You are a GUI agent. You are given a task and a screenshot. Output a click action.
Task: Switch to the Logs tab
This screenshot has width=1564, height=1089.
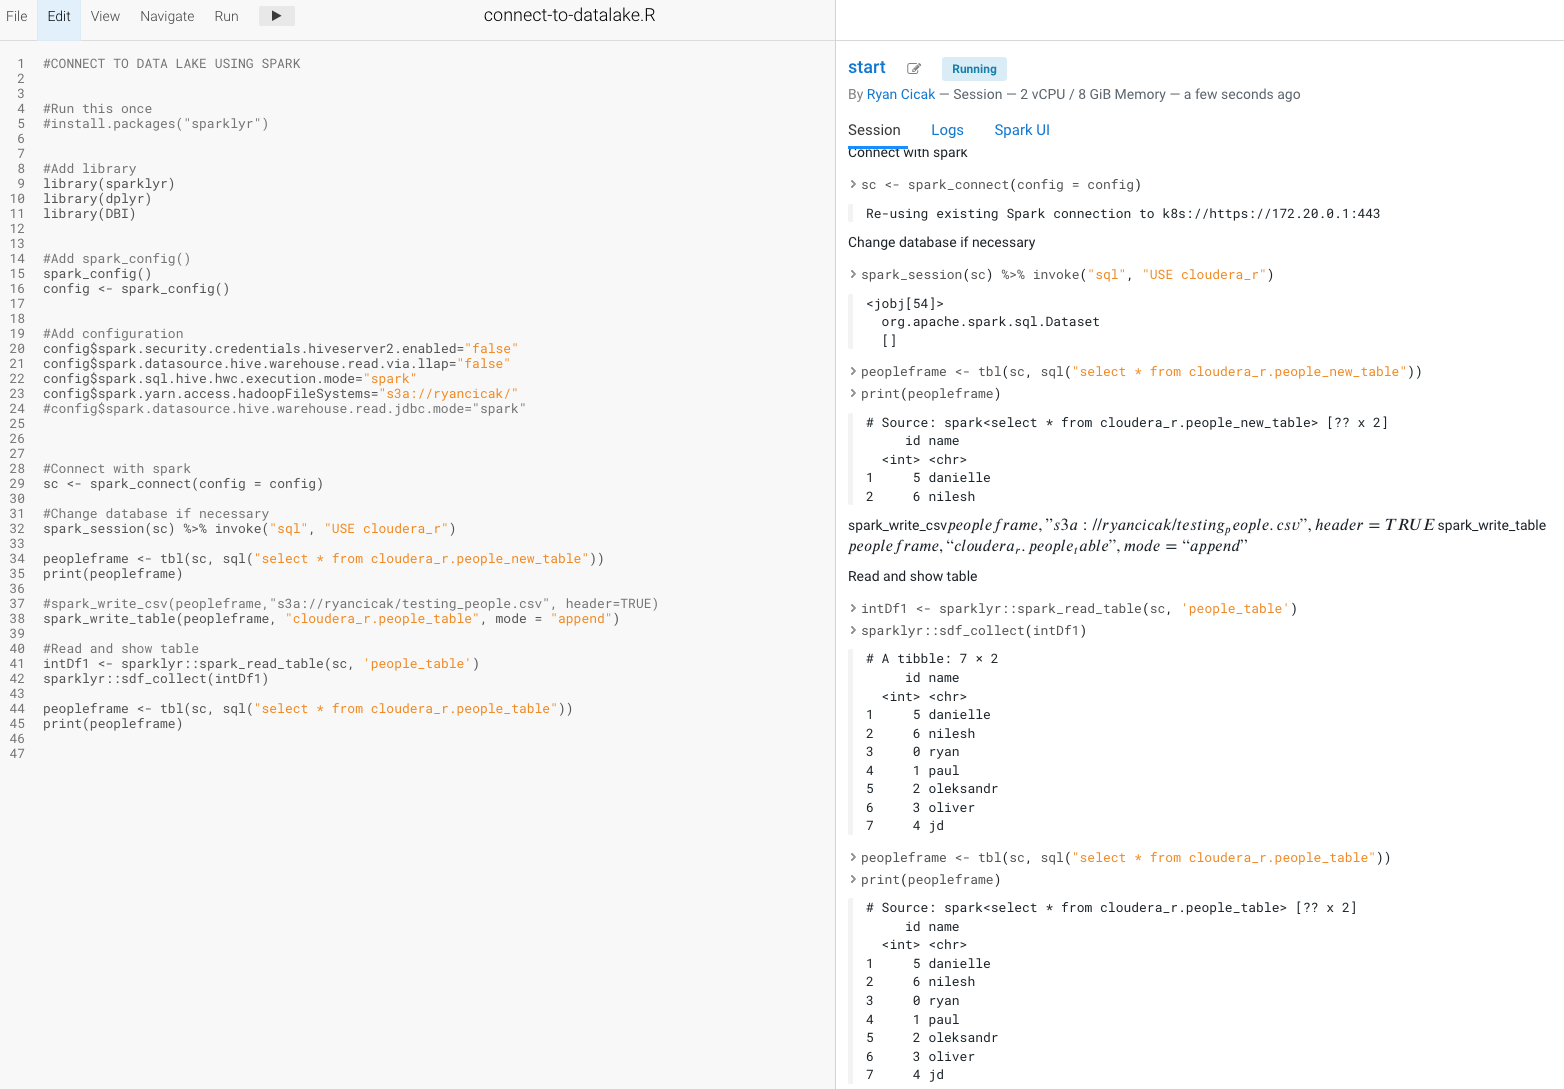[x=947, y=130]
